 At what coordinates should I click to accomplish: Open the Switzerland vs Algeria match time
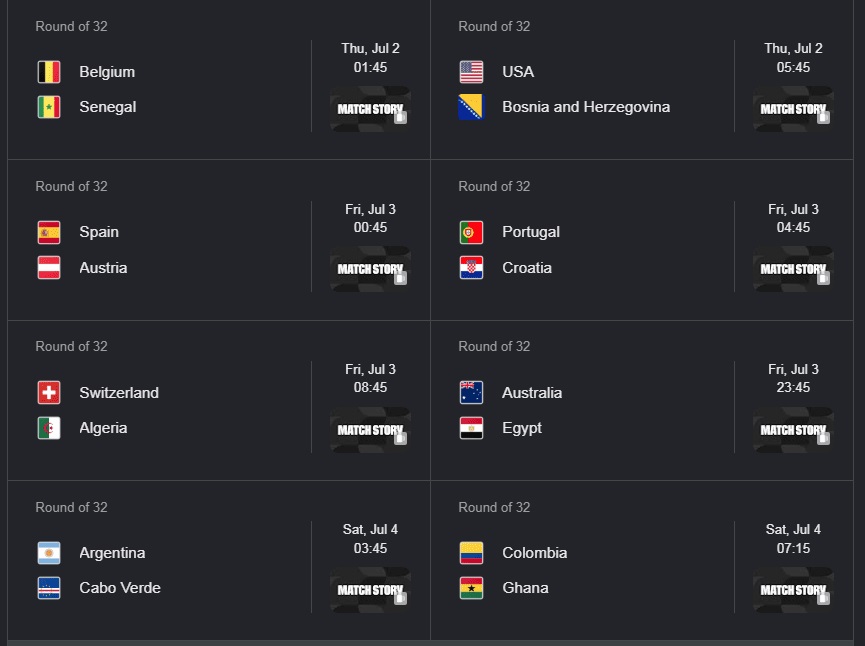tap(370, 378)
